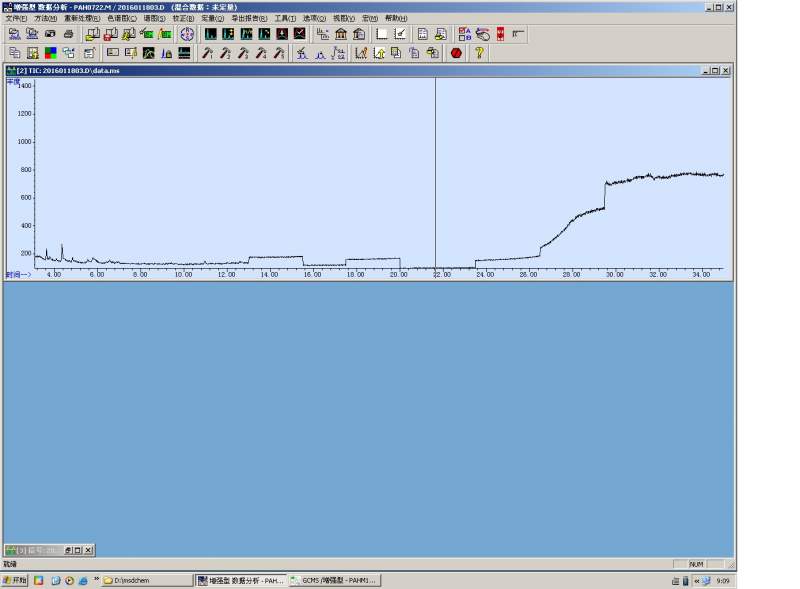Click the small blue double-peak icon
Viewport: 800px width, 589px height.
[320, 53]
